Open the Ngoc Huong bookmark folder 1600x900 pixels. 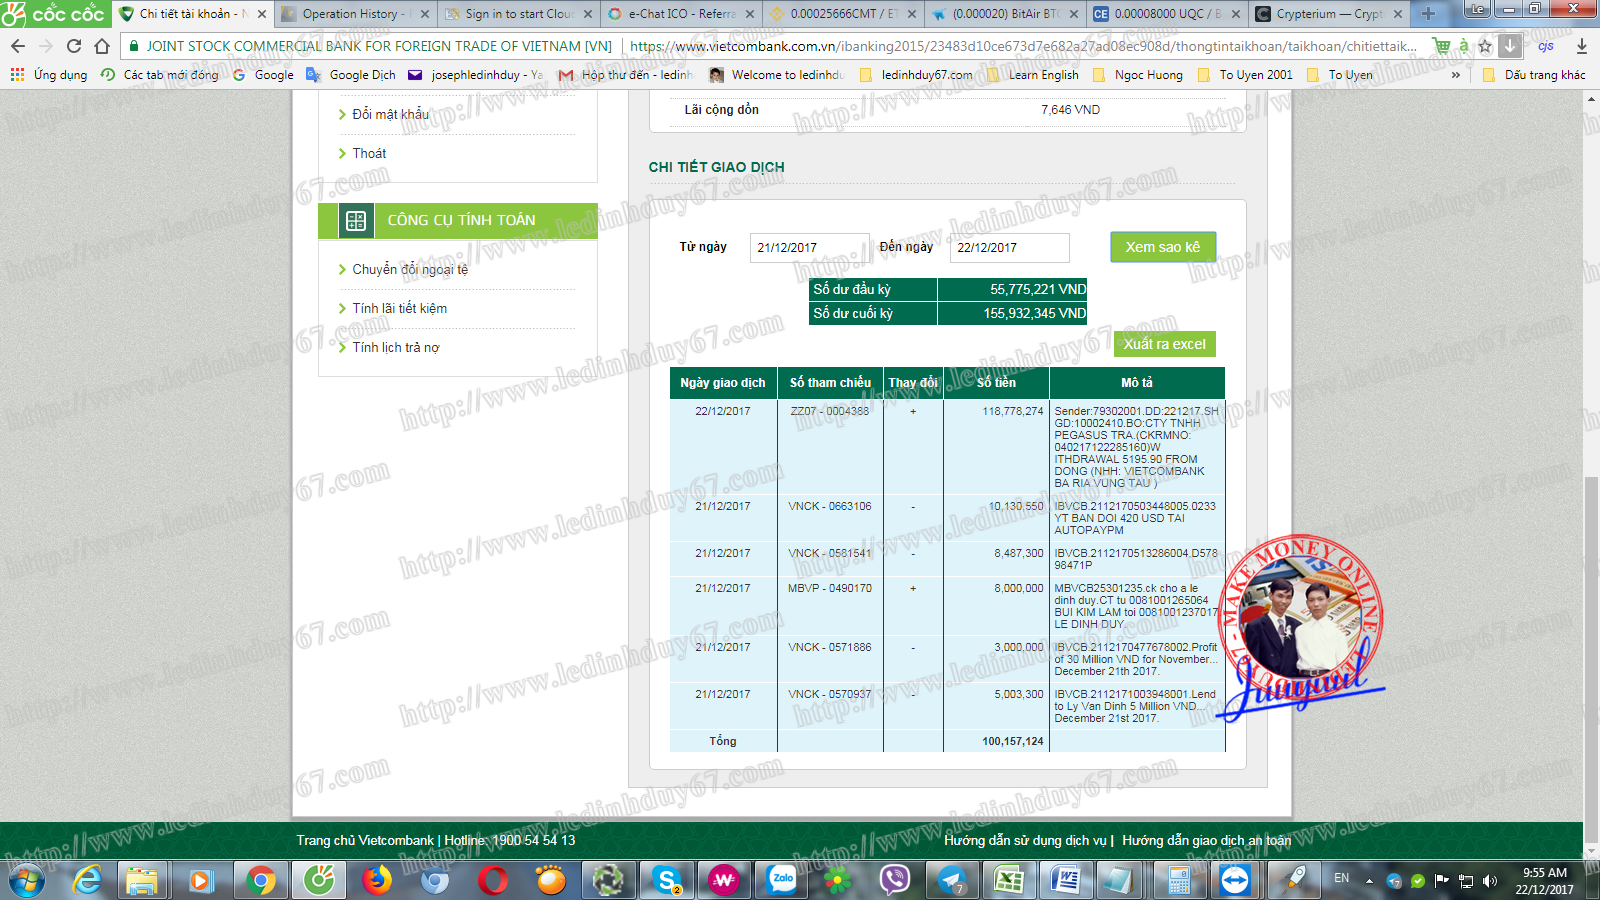click(x=1138, y=75)
